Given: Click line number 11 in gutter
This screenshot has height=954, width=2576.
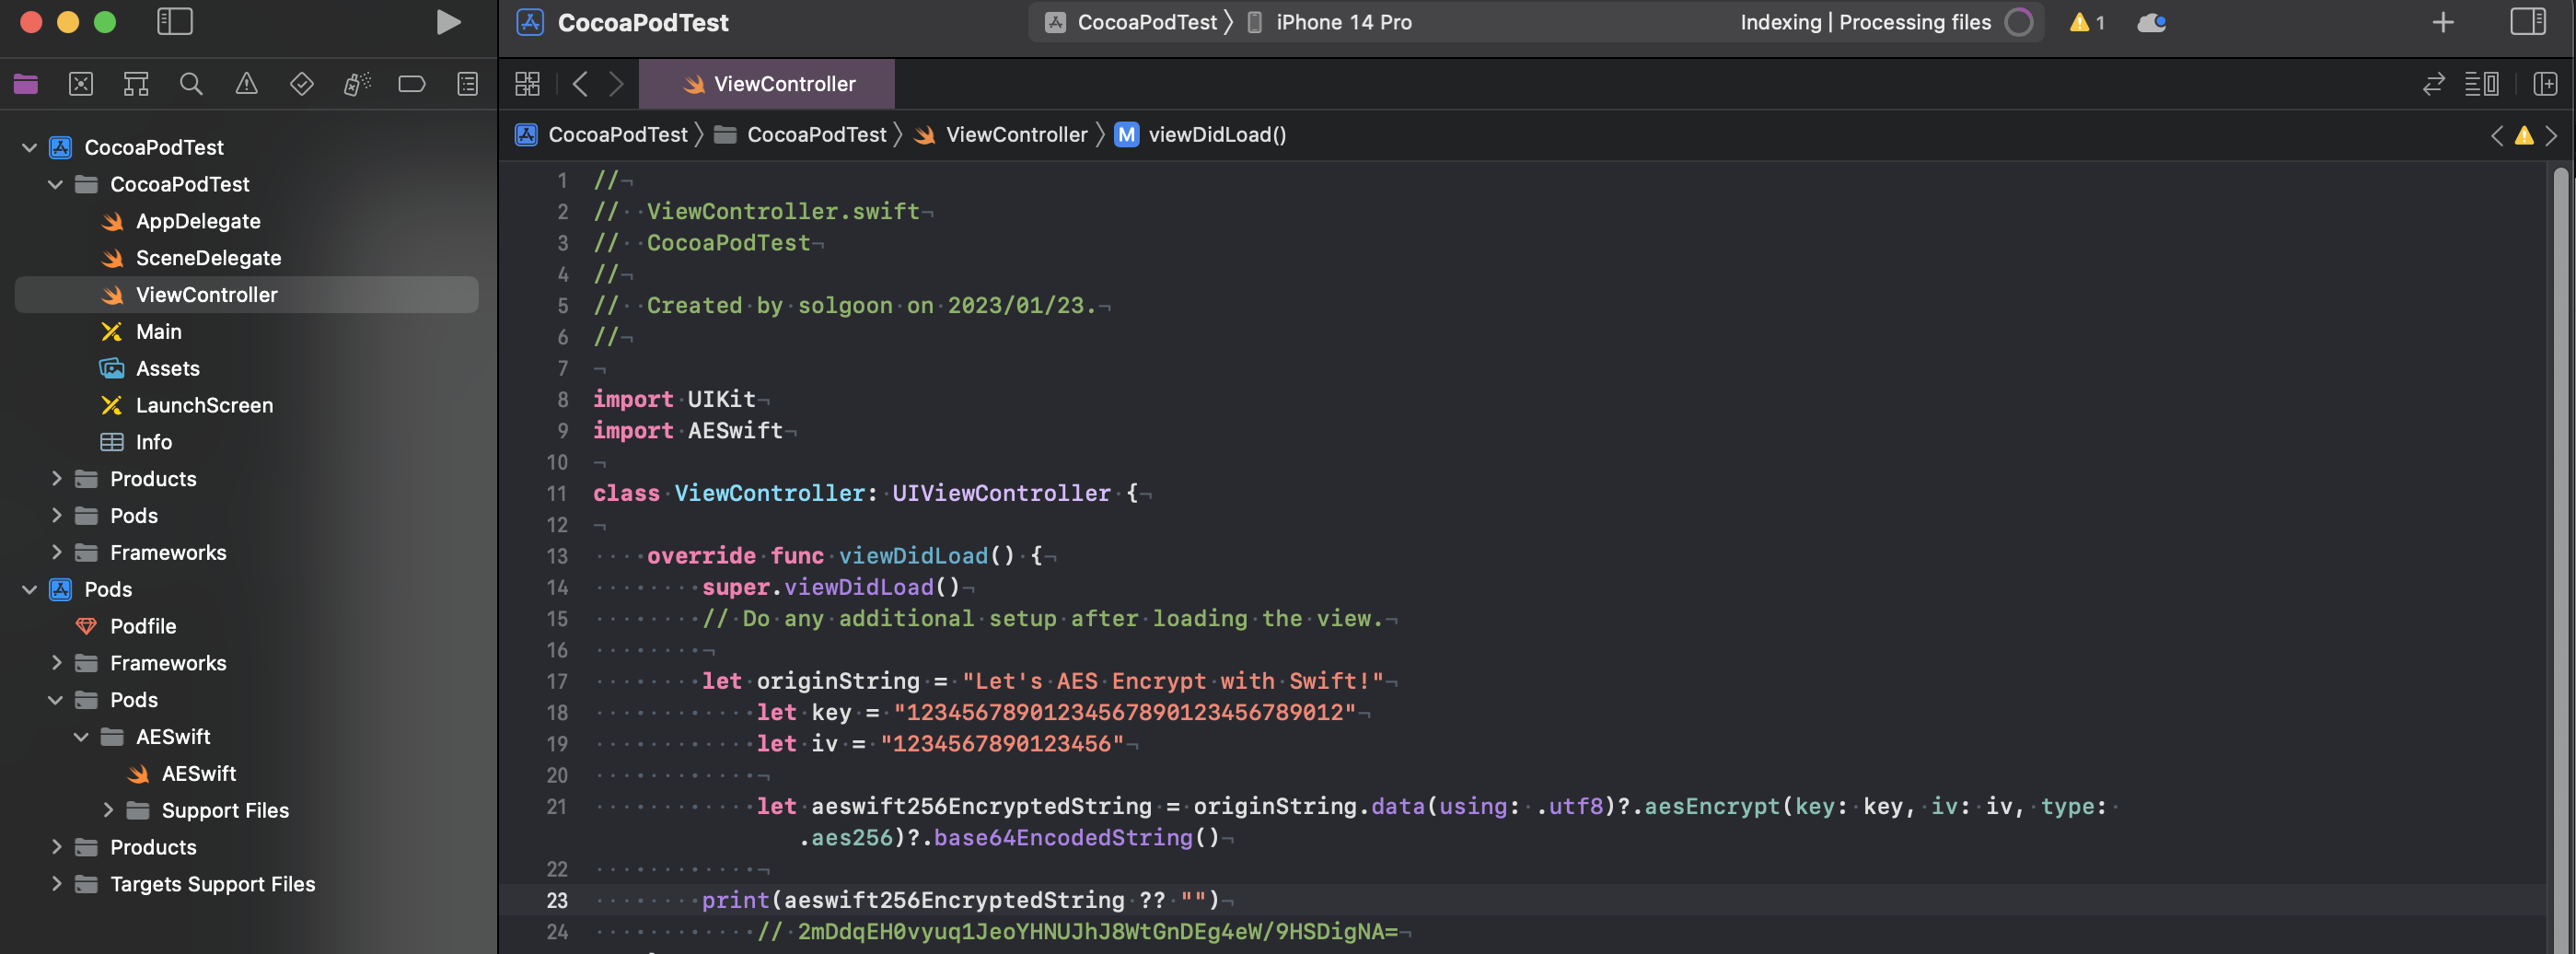Looking at the screenshot, I should click(x=556, y=494).
